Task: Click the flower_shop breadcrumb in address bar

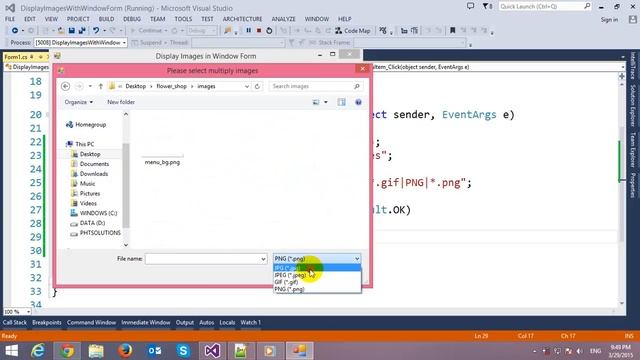Action: point(171,86)
